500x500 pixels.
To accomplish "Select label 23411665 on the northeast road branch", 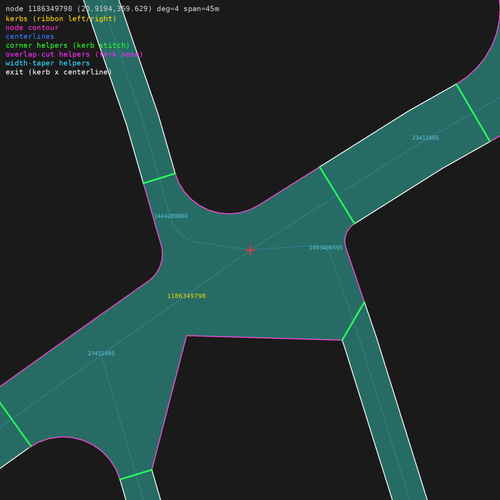I will (x=425, y=138).
